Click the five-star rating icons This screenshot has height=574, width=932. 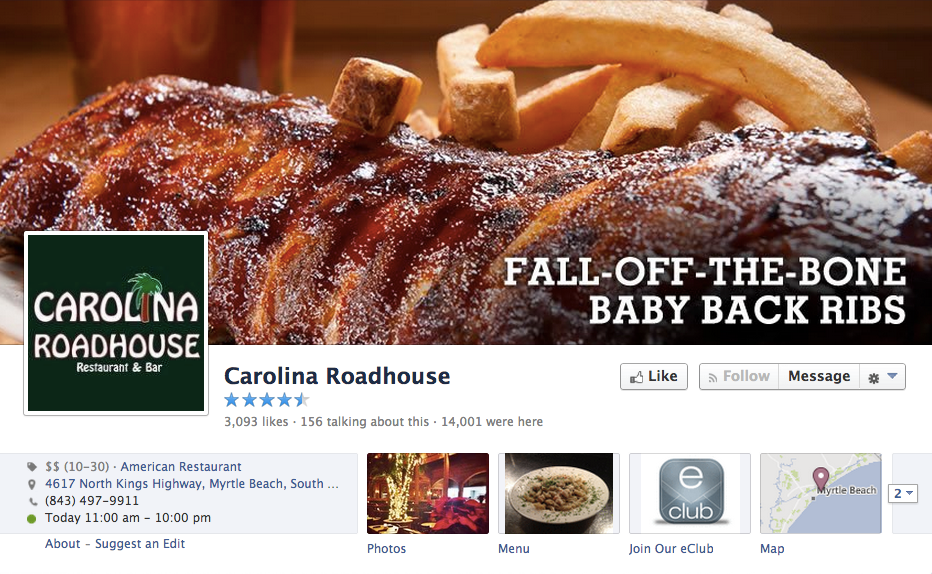(x=267, y=400)
